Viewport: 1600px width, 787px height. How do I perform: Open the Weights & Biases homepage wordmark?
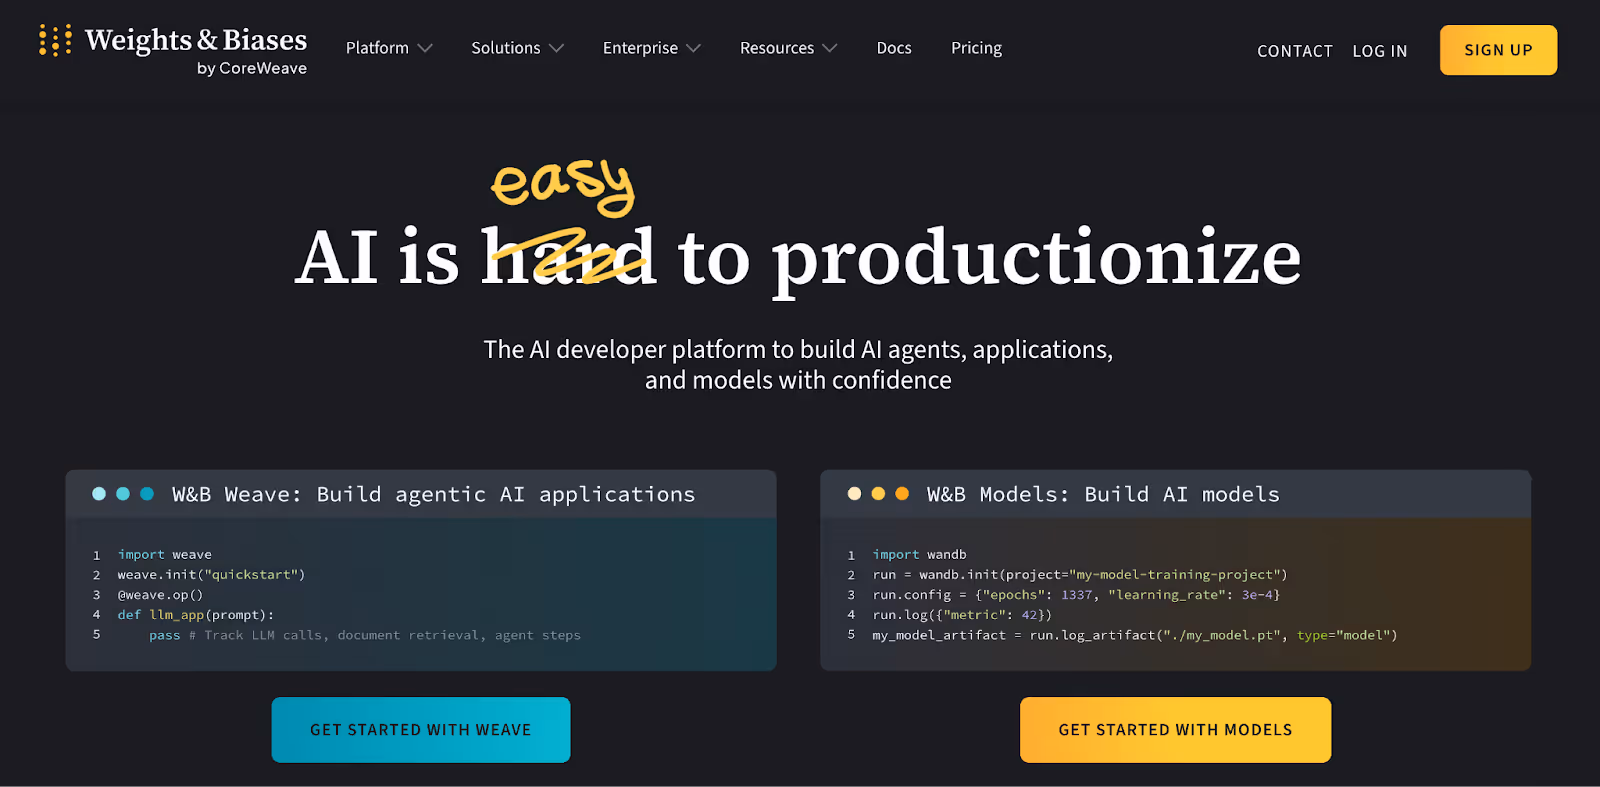(x=196, y=40)
